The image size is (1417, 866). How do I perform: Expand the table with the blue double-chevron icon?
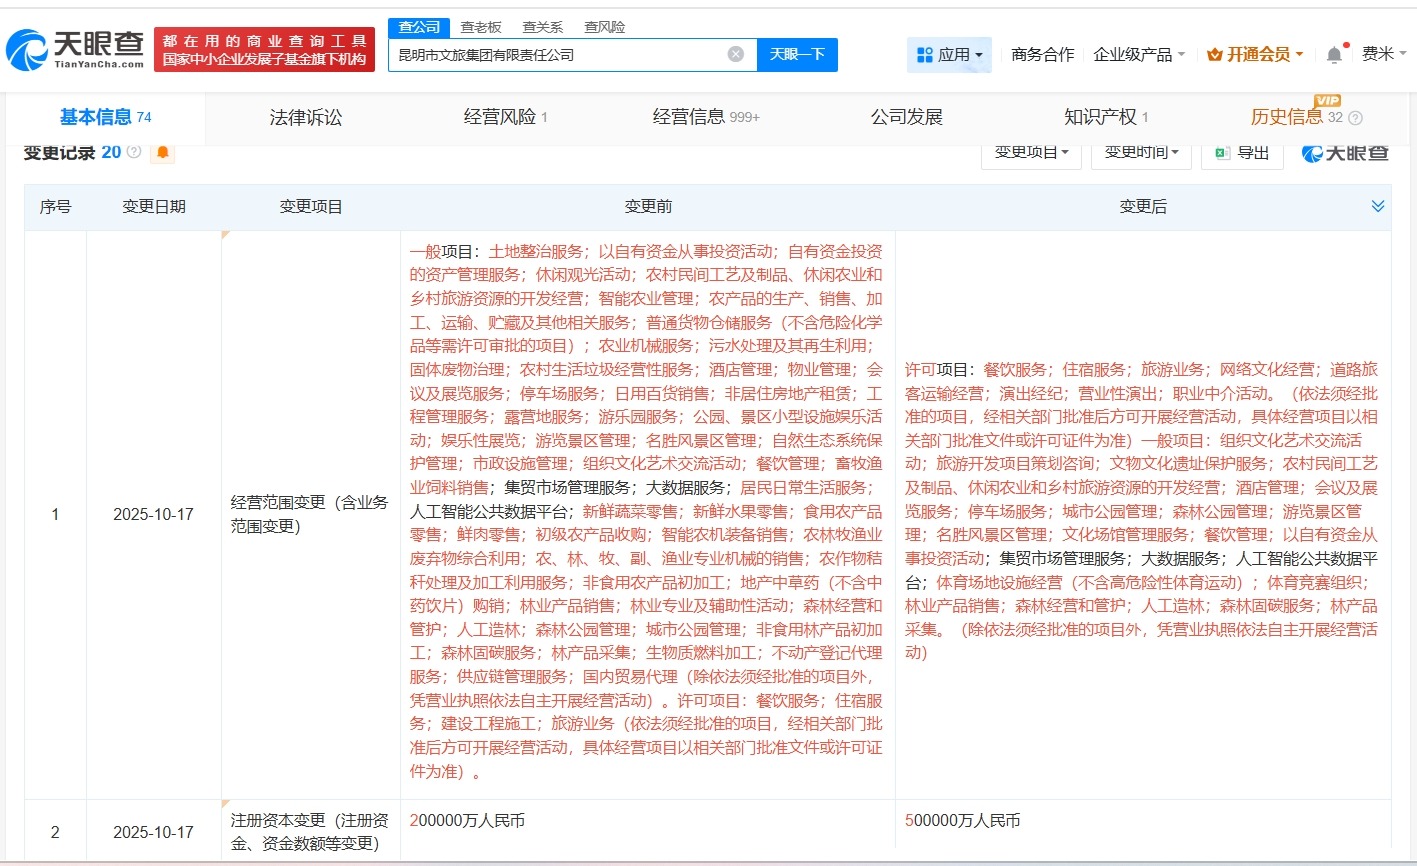click(x=1378, y=207)
